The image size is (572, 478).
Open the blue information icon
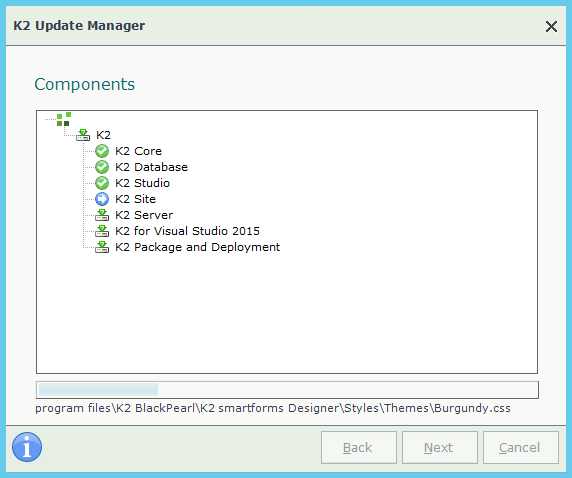27,447
